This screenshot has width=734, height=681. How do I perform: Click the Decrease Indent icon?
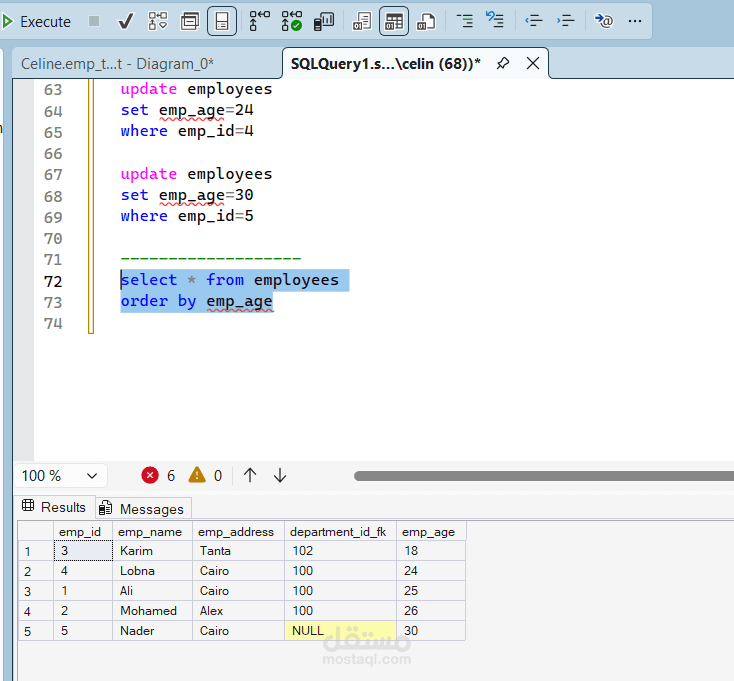click(533, 21)
